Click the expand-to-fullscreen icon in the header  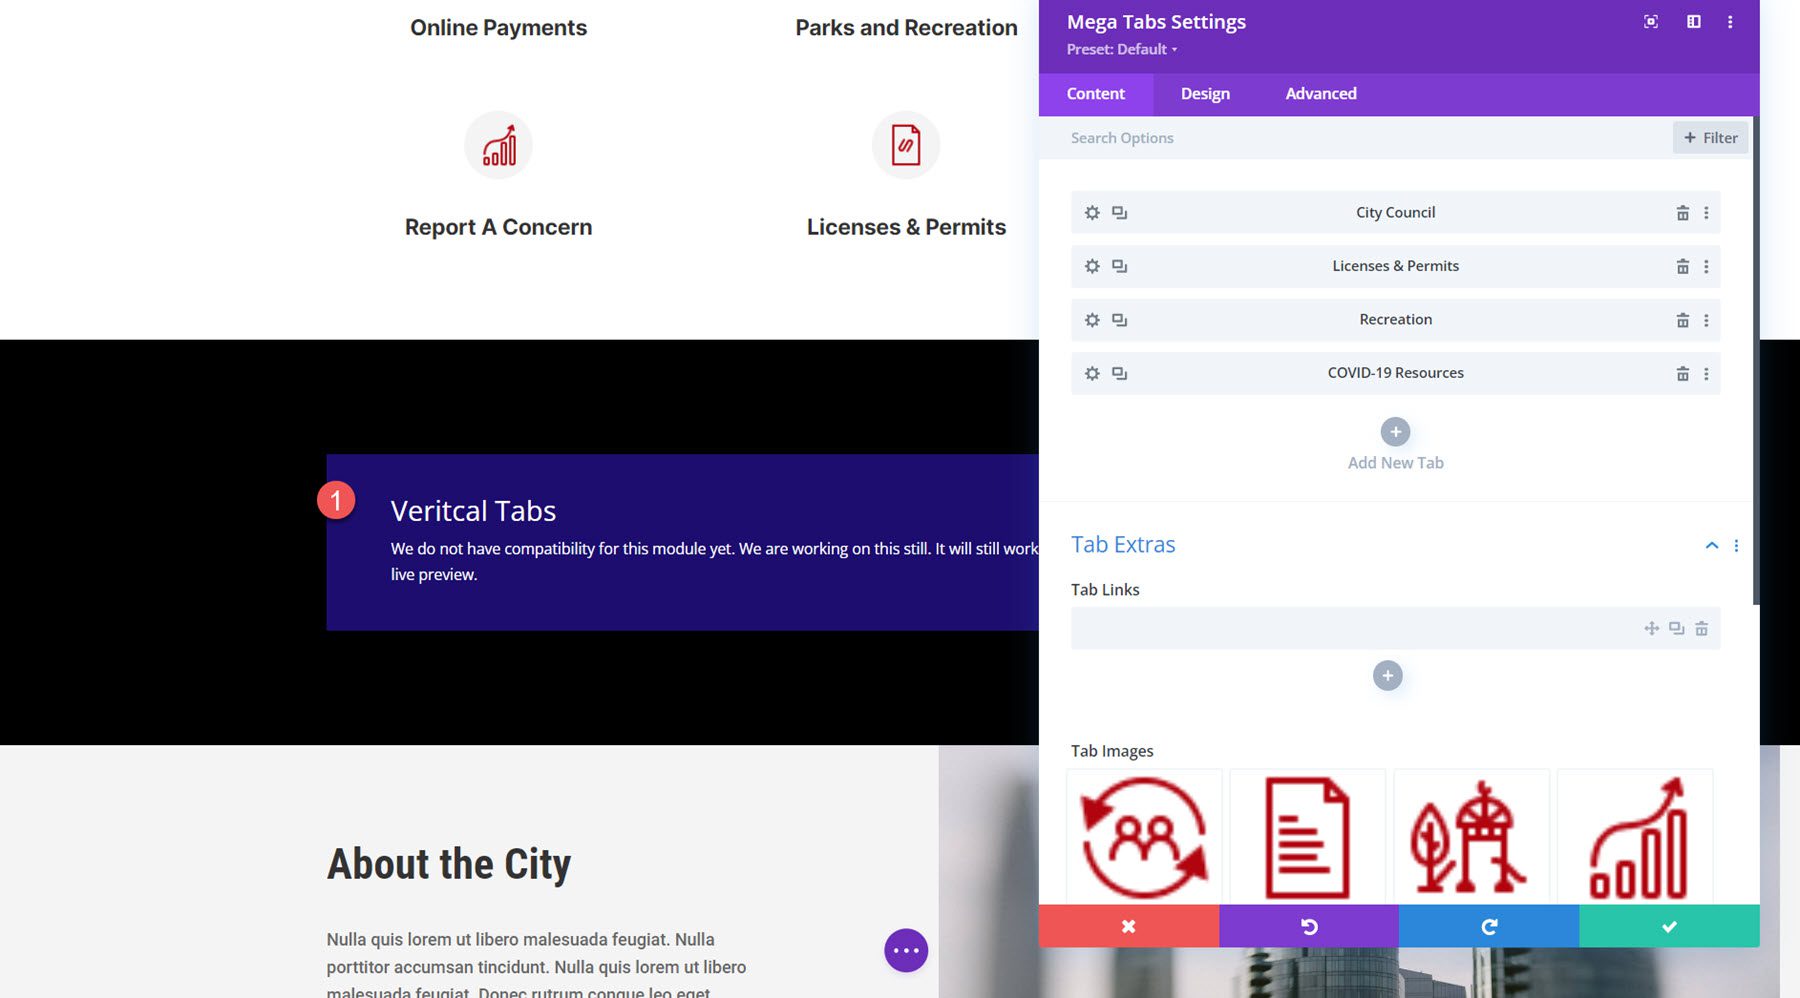(1650, 21)
